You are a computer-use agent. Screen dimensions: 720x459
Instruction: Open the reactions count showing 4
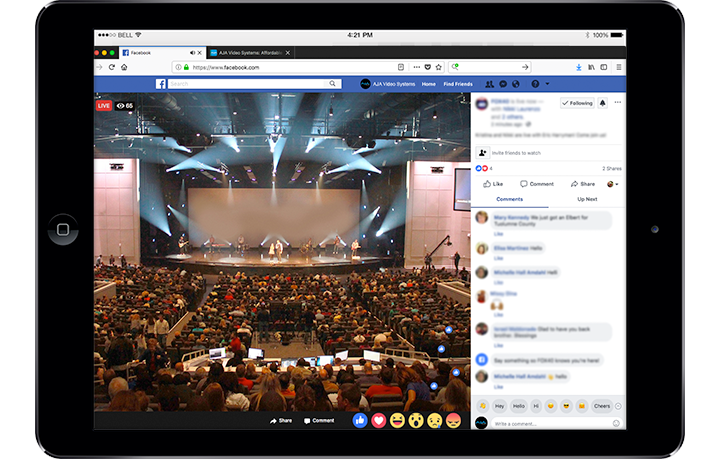click(484, 168)
